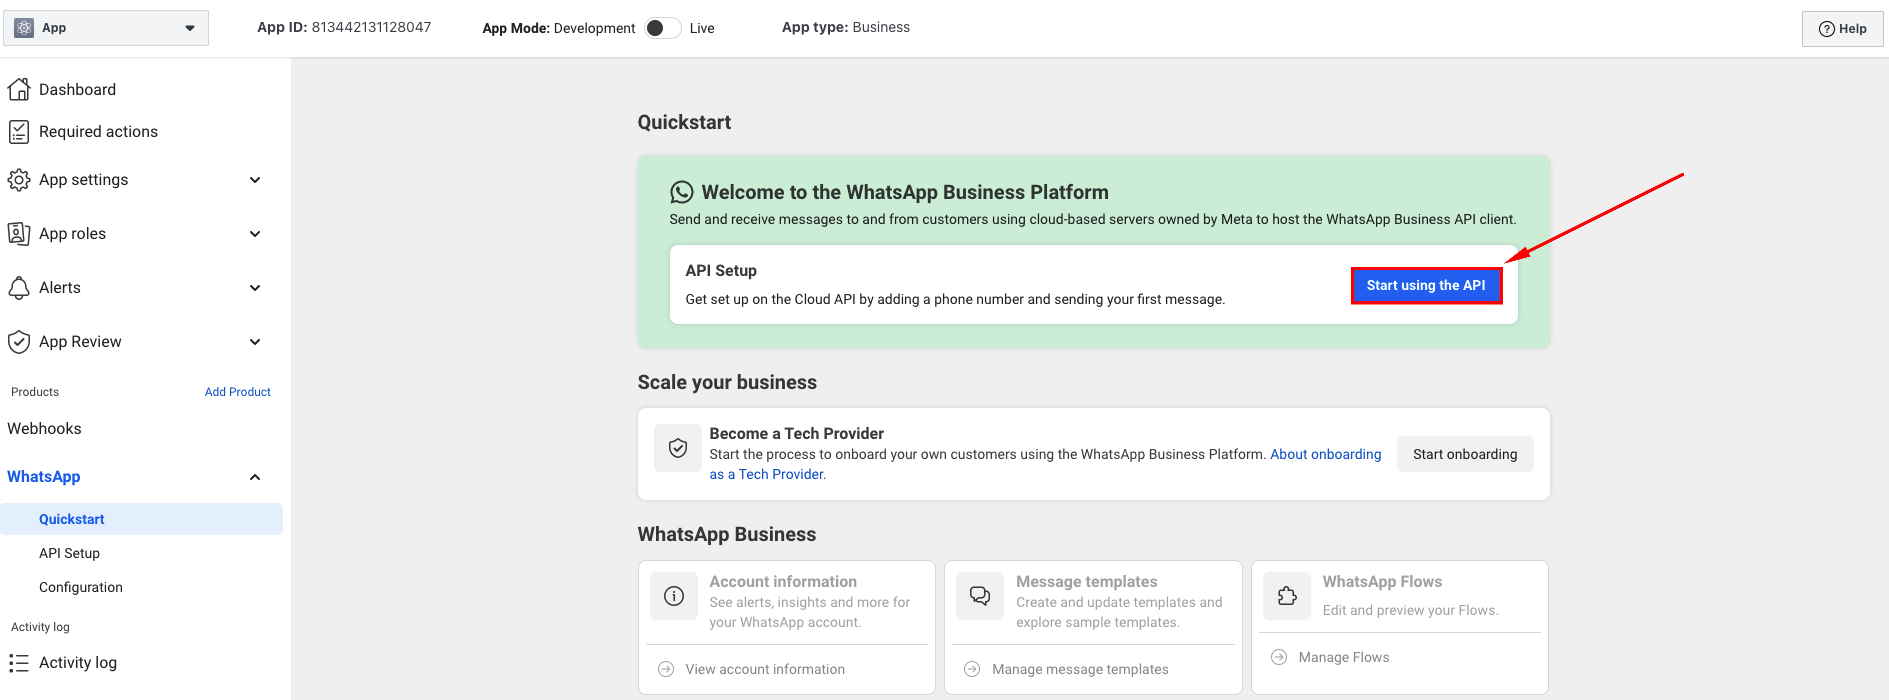Expand the App settings chevron

[255, 180]
